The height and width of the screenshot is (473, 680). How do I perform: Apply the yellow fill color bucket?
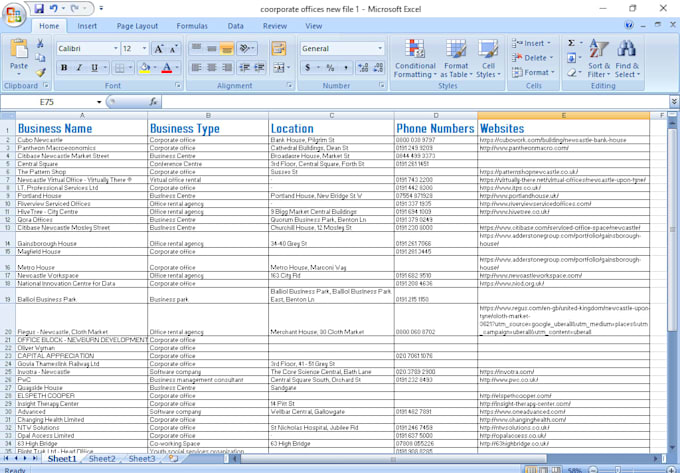[145, 68]
